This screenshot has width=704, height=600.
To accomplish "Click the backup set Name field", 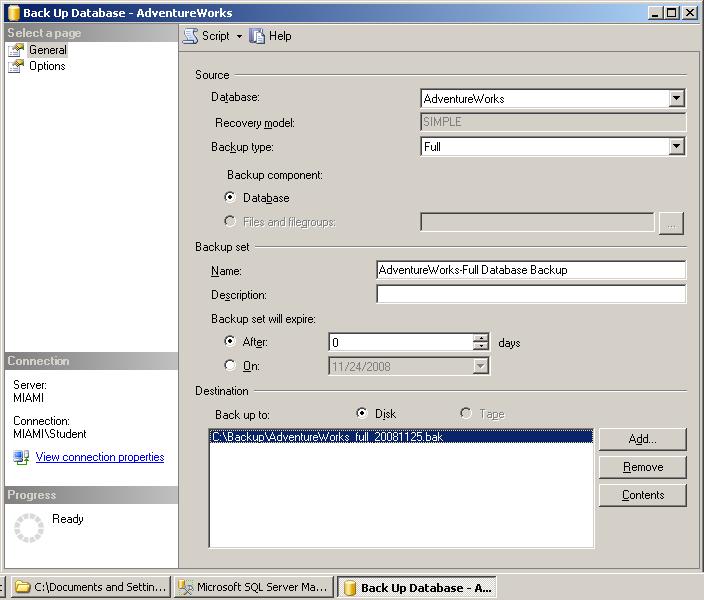I will pyautogui.click(x=531, y=270).
